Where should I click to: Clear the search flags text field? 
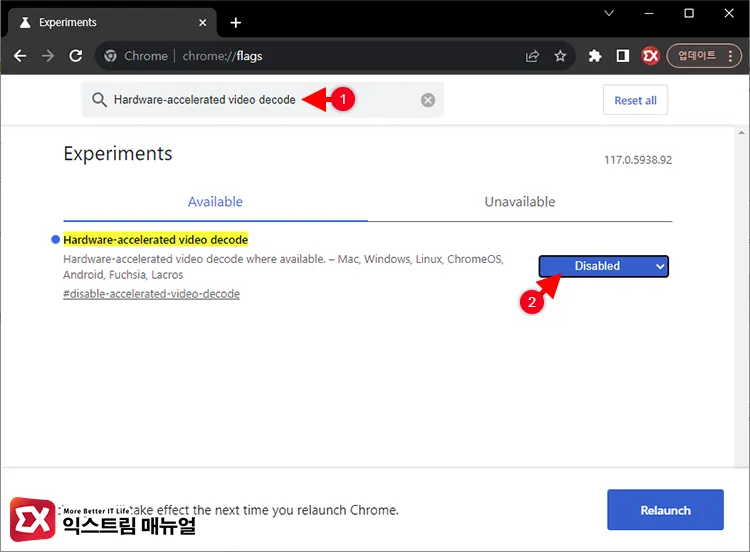(x=428, y=100)
